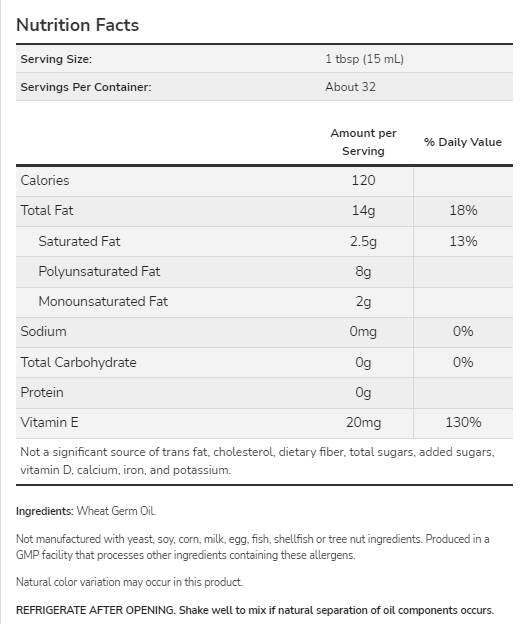Select the Servings Per Container label

tap(86, 87)
